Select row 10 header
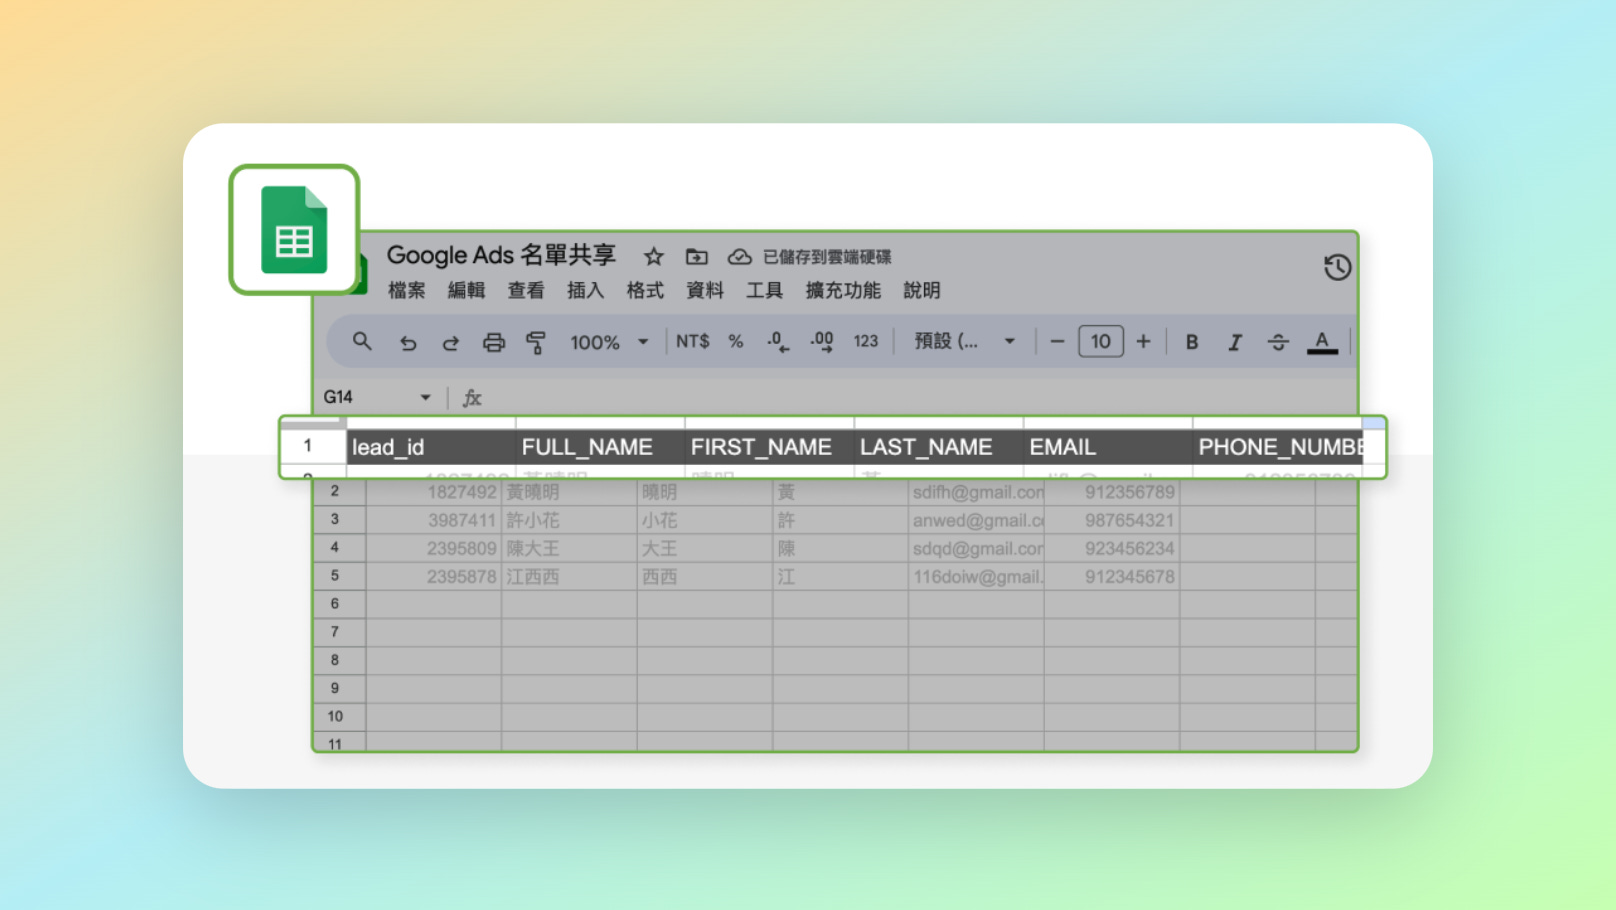This screenshot has width=1616, height=910. coord(339,716)
